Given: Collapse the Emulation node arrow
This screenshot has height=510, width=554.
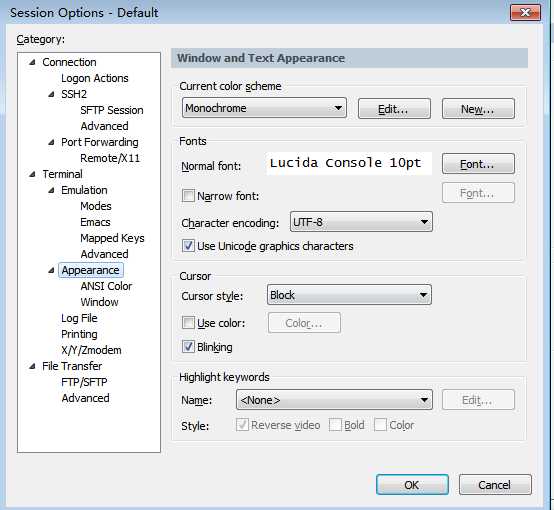Looking at the screenshot, I should click(52, 190).
